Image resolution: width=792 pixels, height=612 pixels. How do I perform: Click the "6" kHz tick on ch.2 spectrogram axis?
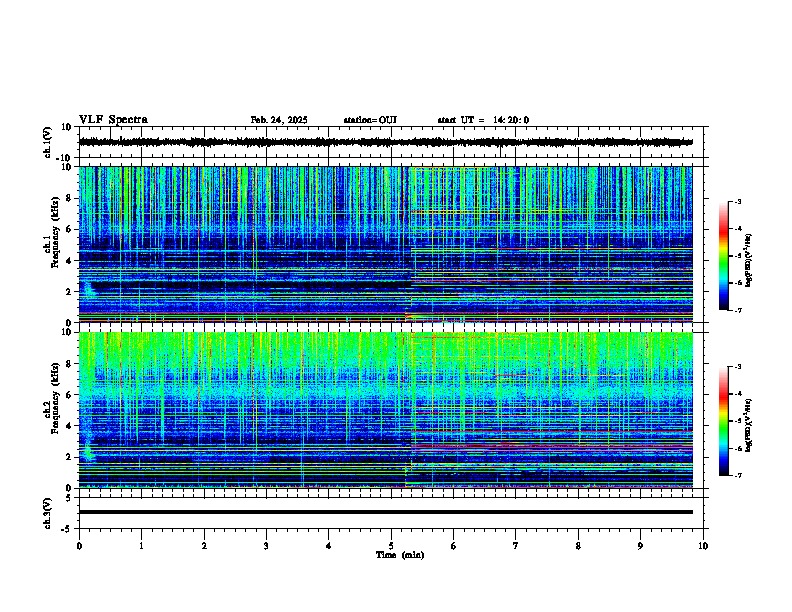click(70, 395)
